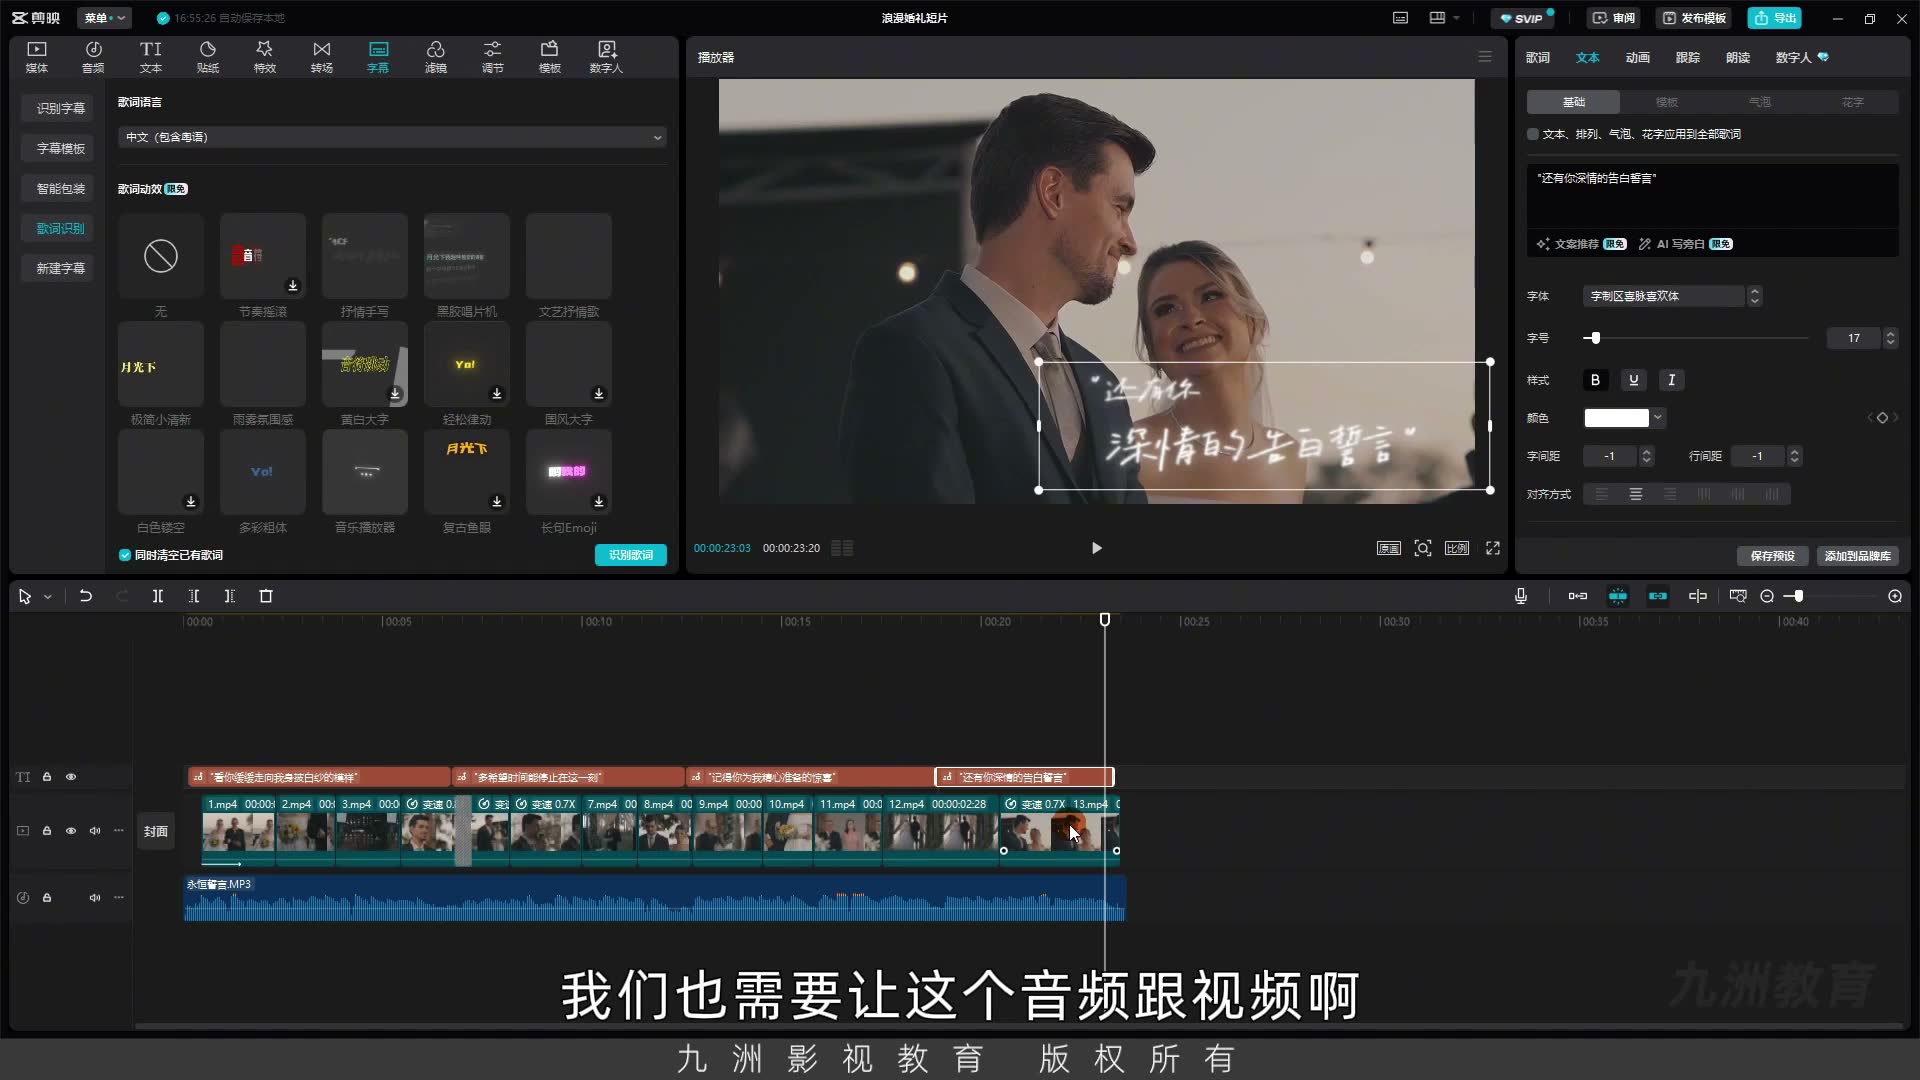Open the 菜单 menu dropdown
1920x1080 pixels.
pos(105,18)
